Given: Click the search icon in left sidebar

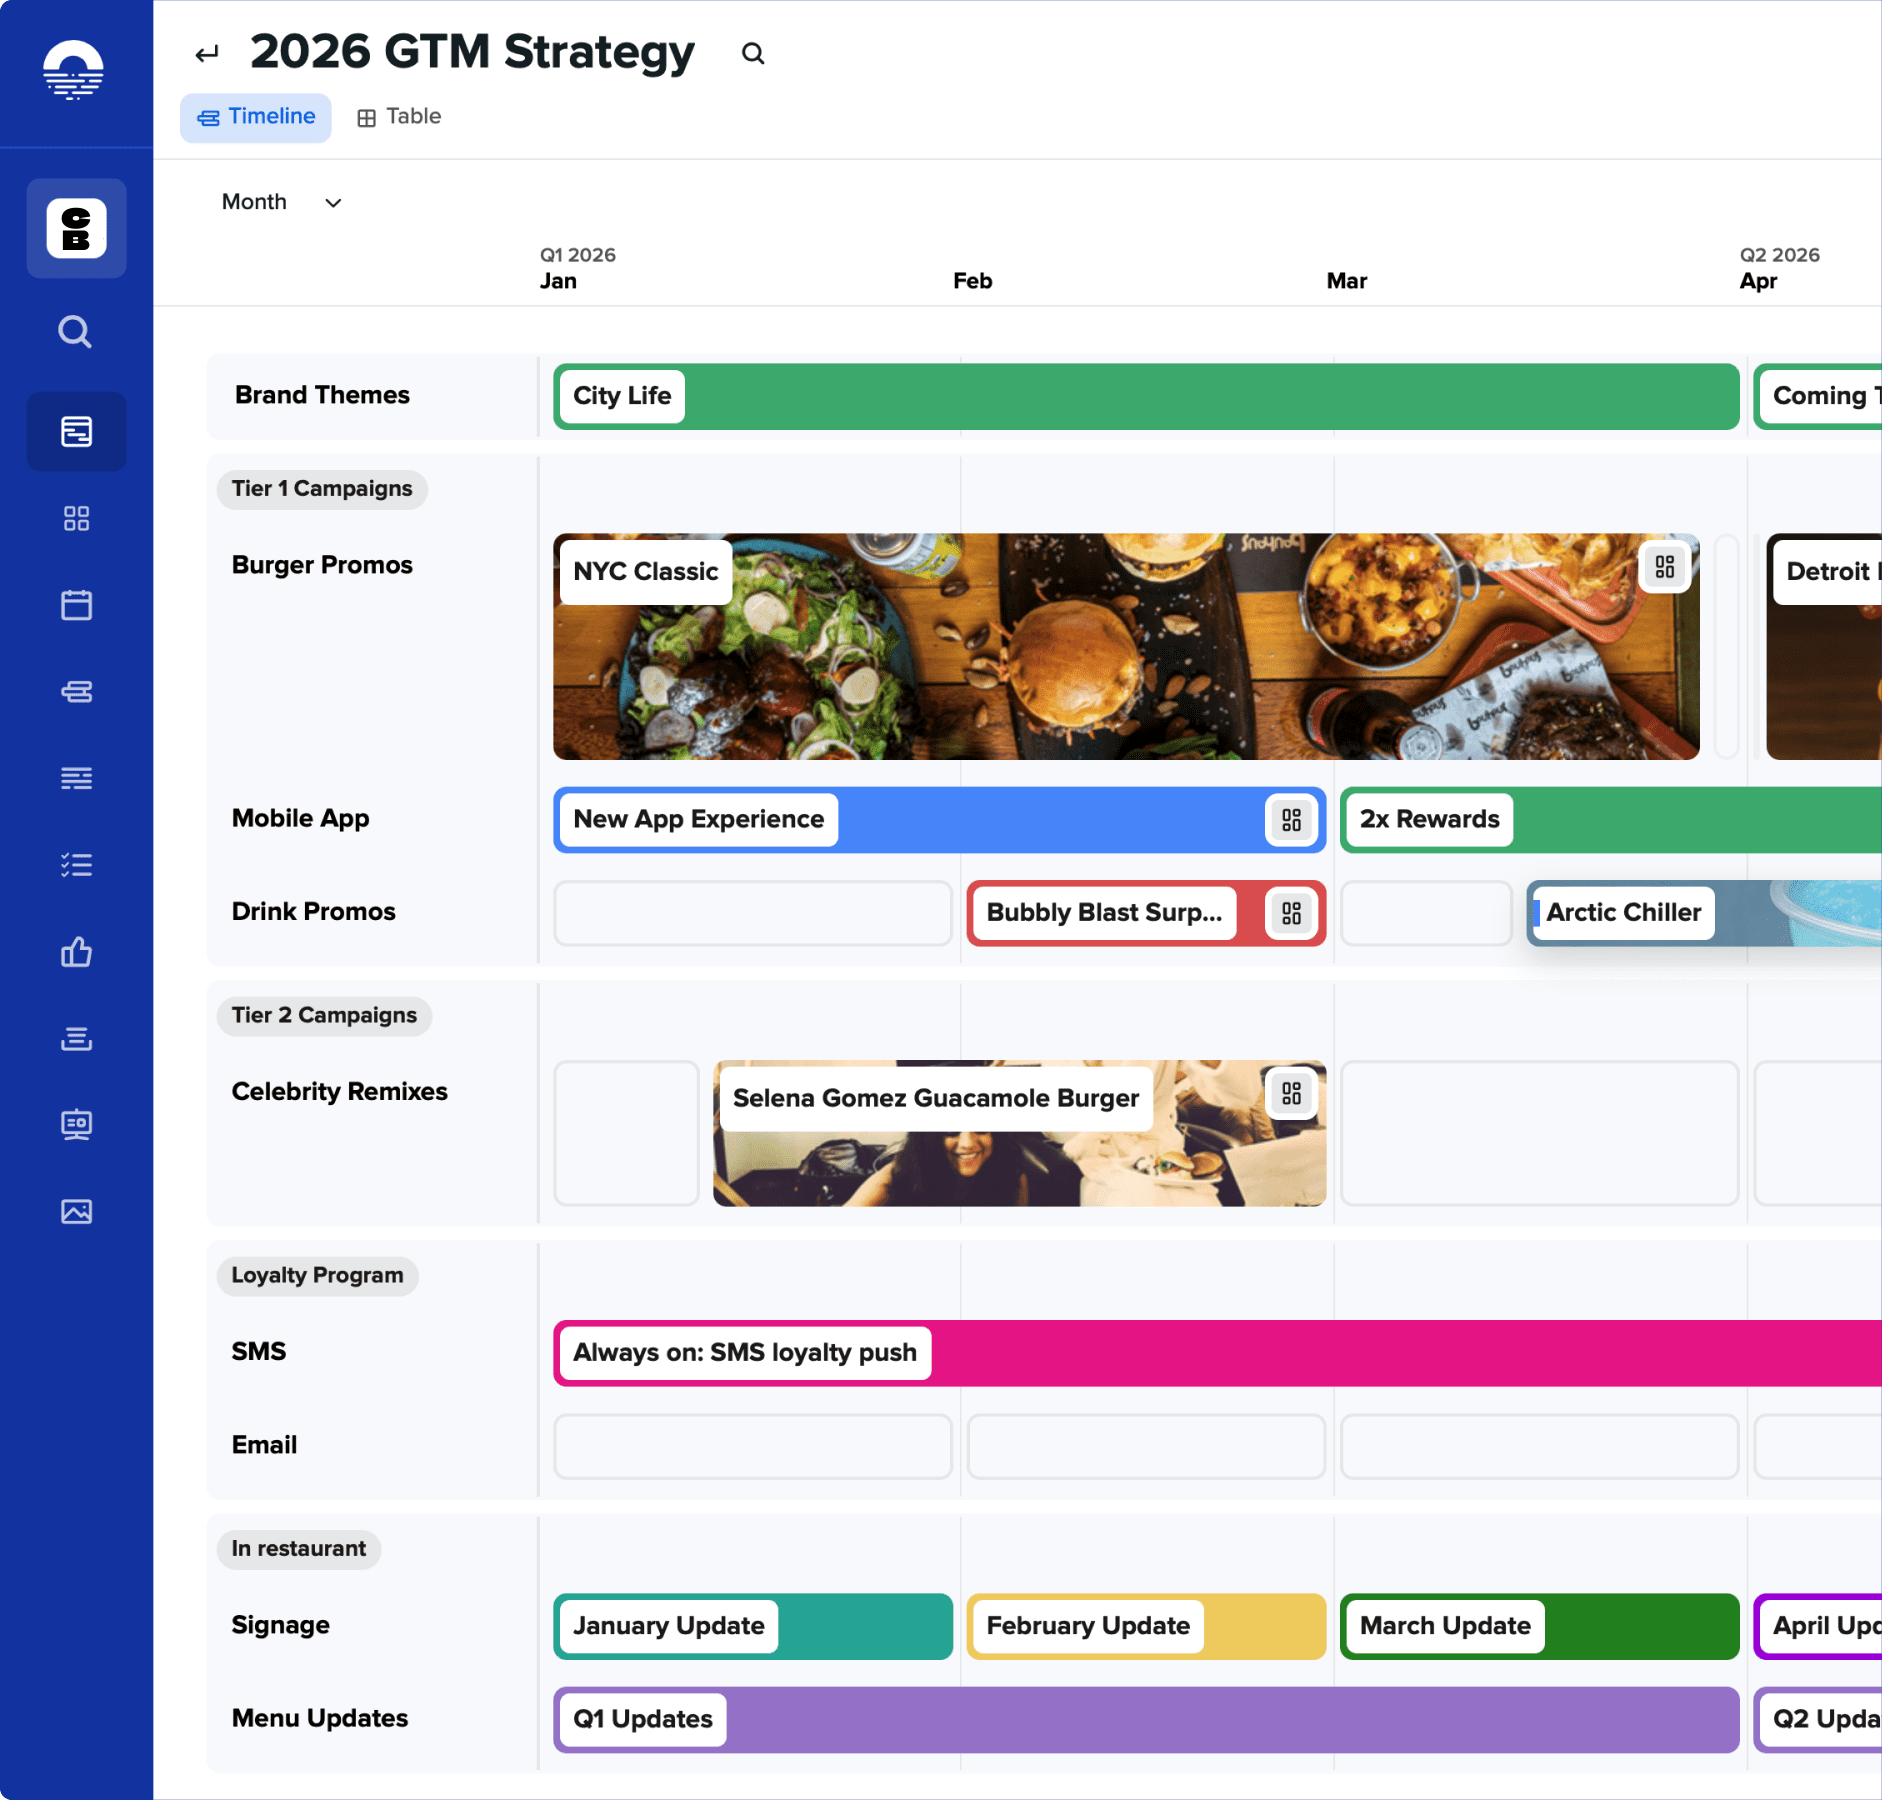Looking at the screenshot, I should (x=75, y=332).
